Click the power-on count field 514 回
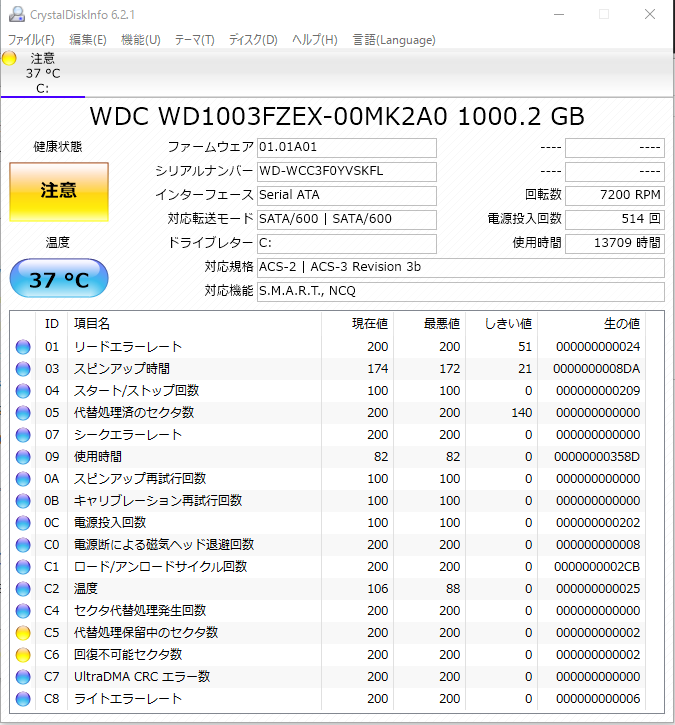This screenshot has height=725, width=675. 615,220
